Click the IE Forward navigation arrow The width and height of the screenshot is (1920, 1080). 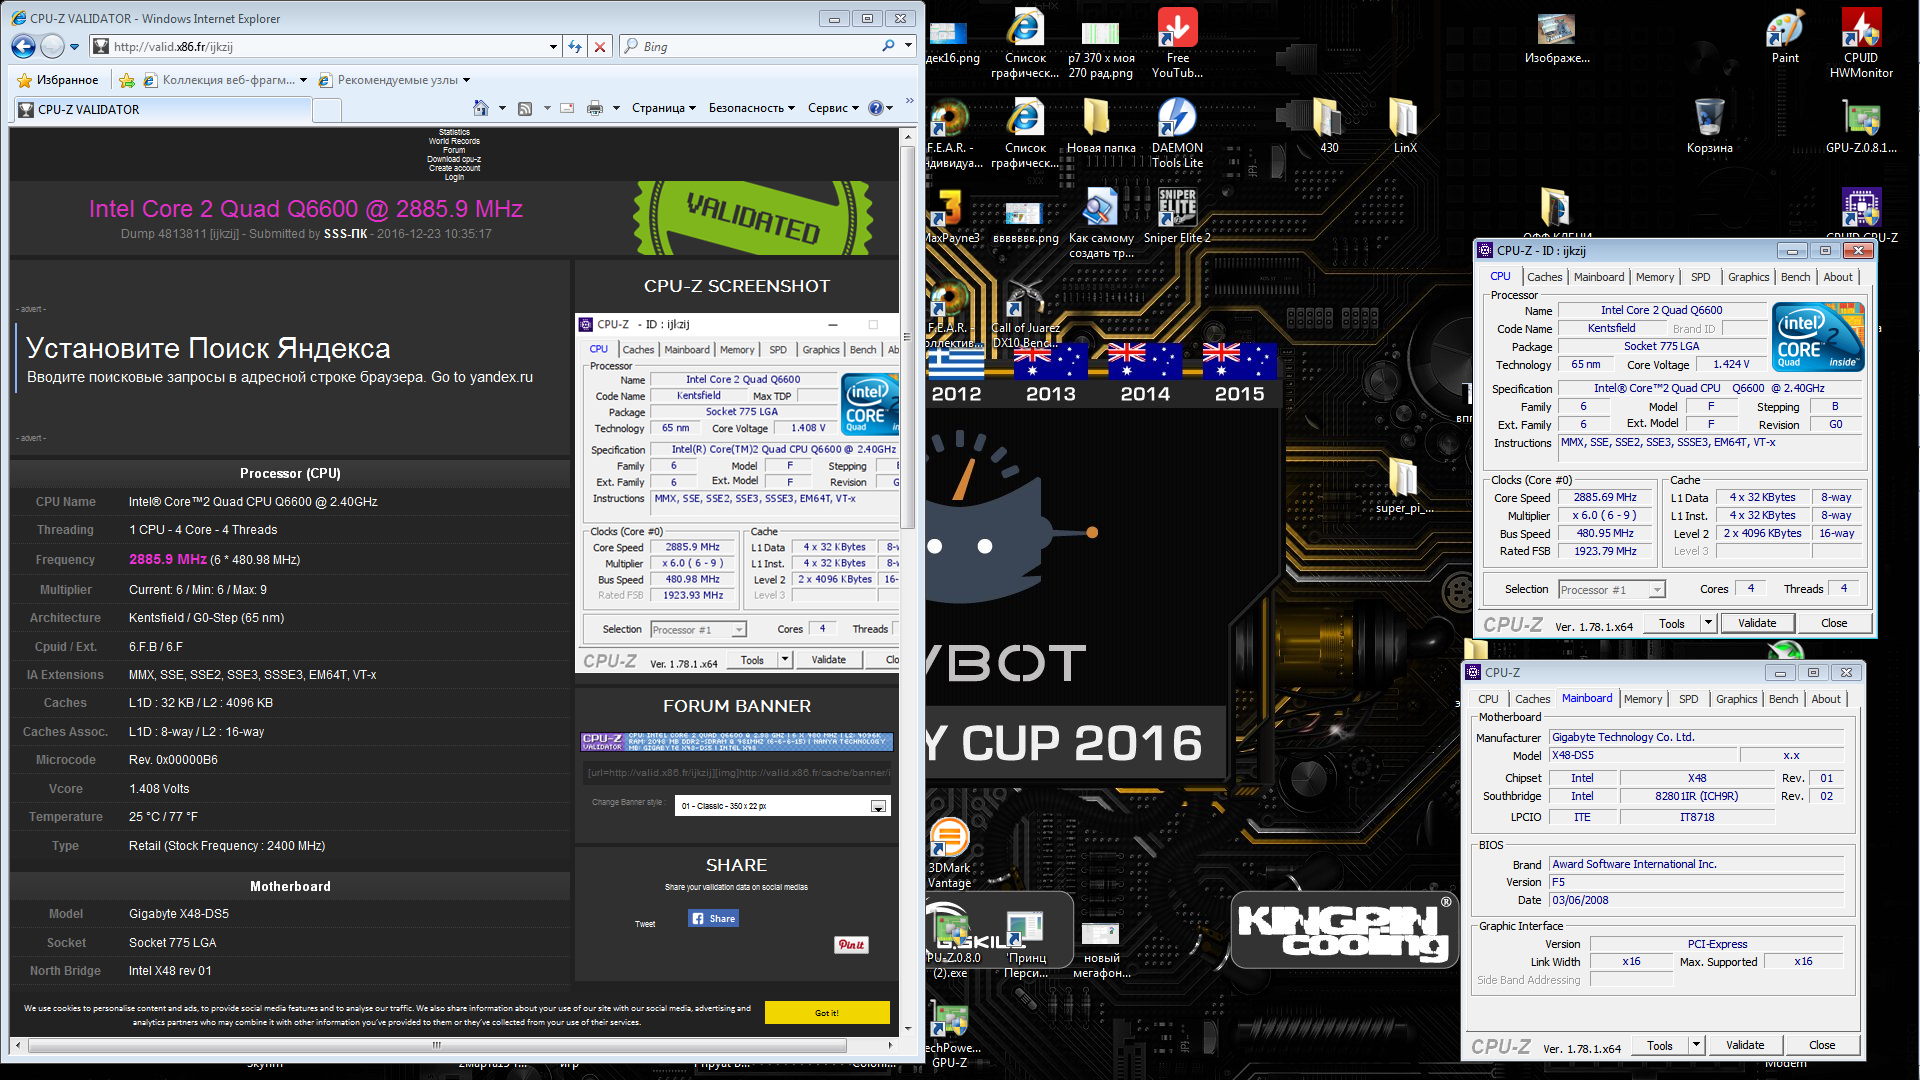52,46
